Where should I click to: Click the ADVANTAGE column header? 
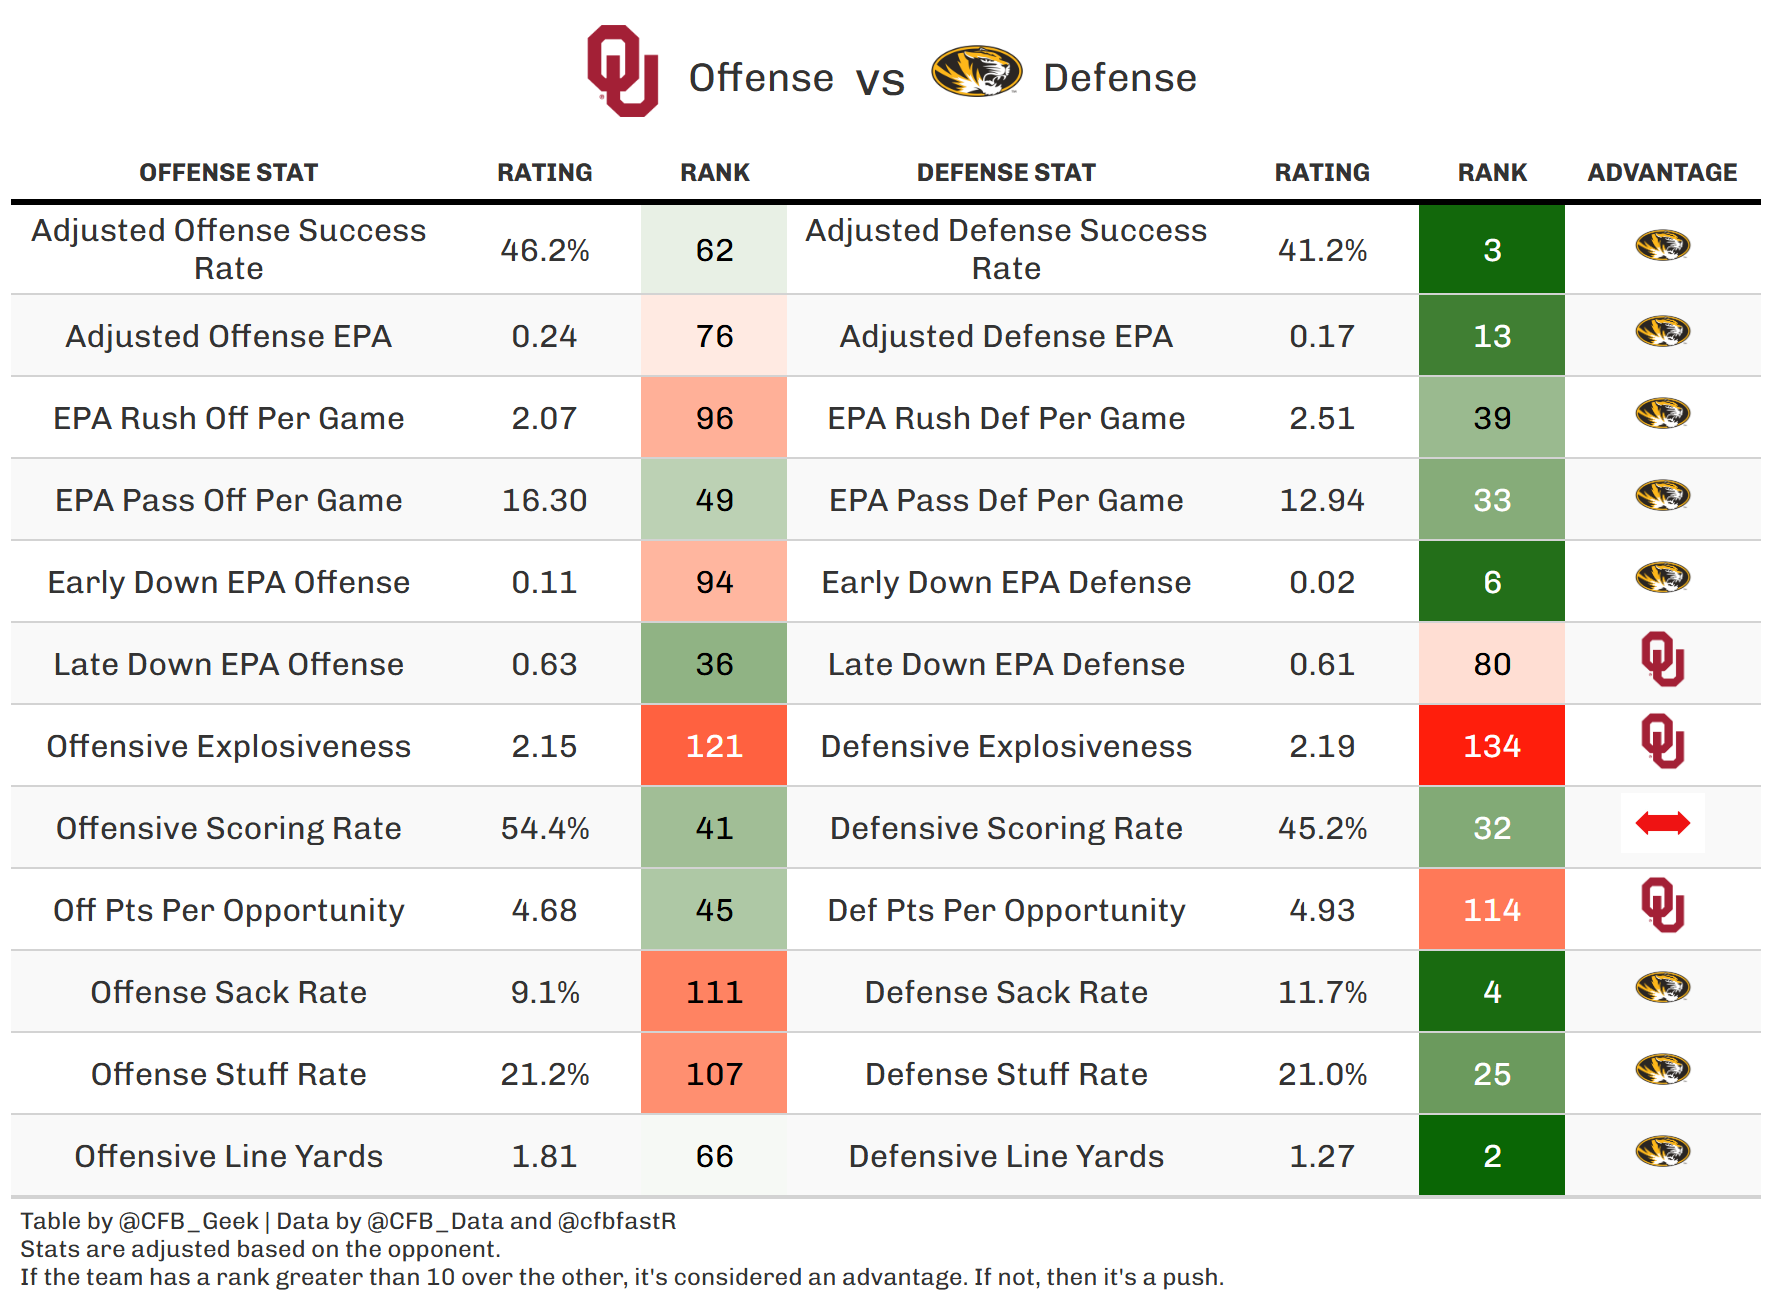coord(1662,173)
